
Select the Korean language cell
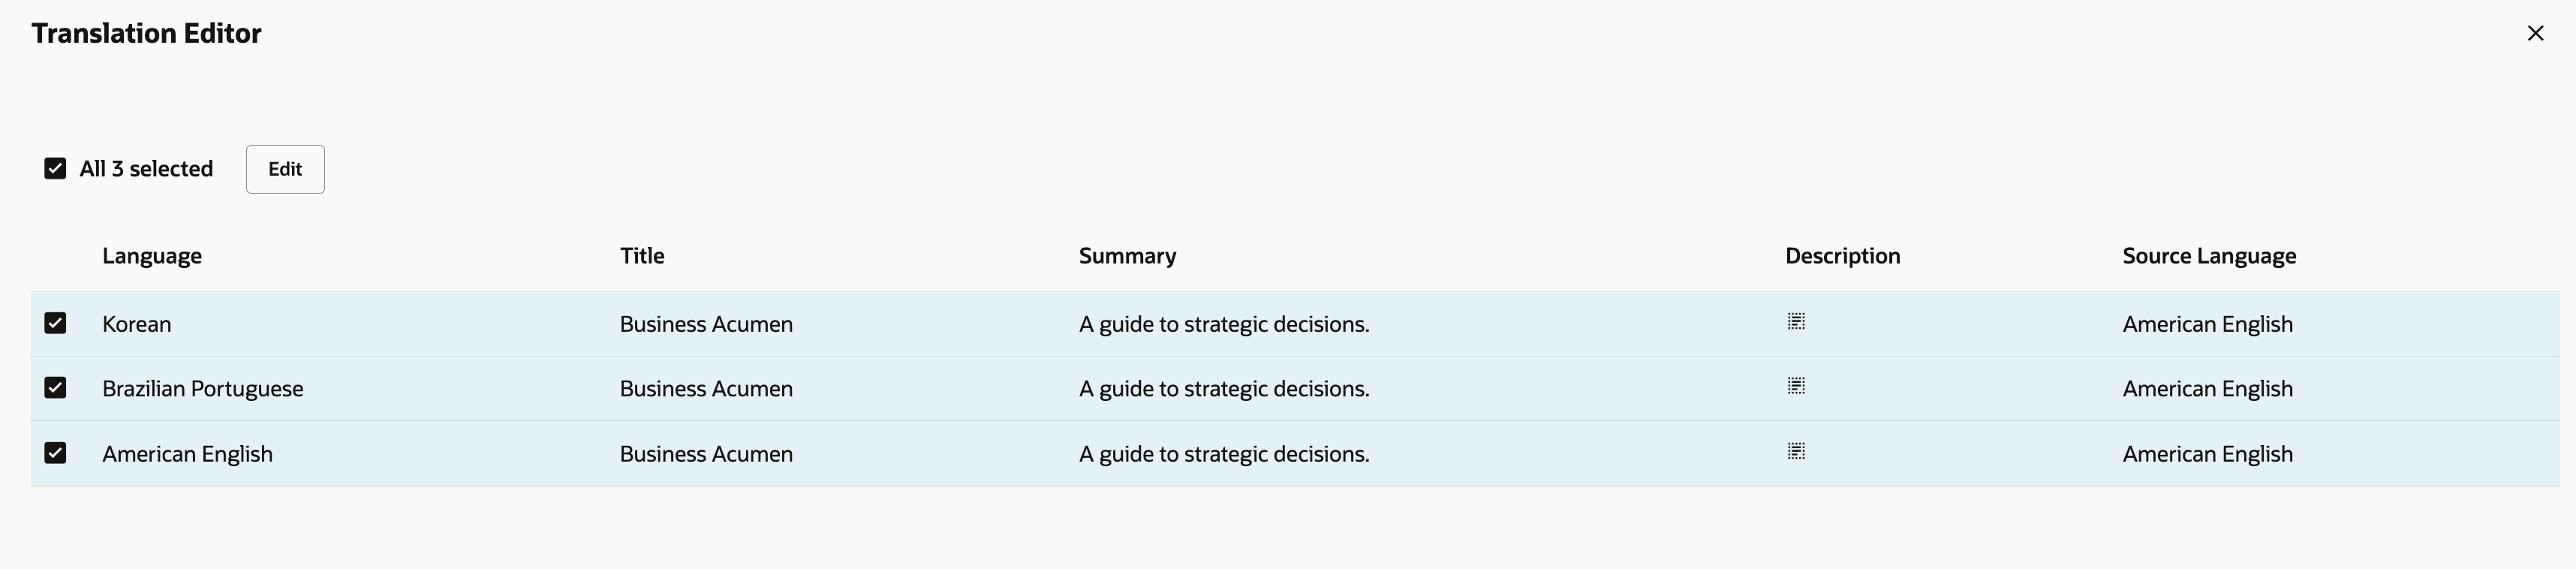coord(137,324)
